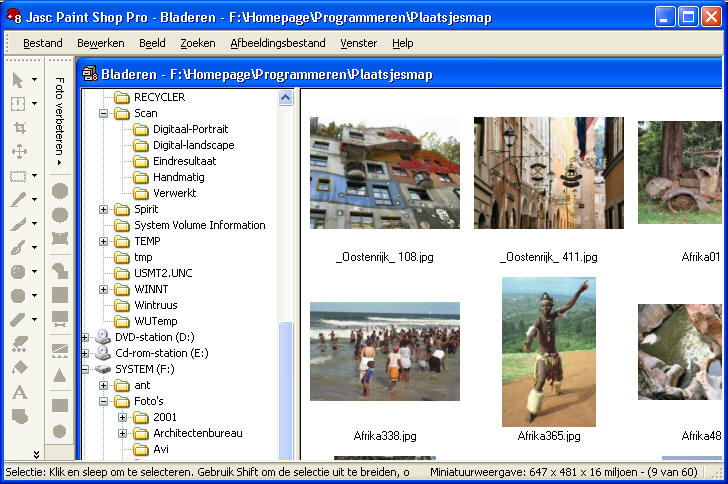728x484 pixels.
Task: Select the Digitaal-Portrait folder
Action: pyautogui.click(x=190, y=129)
